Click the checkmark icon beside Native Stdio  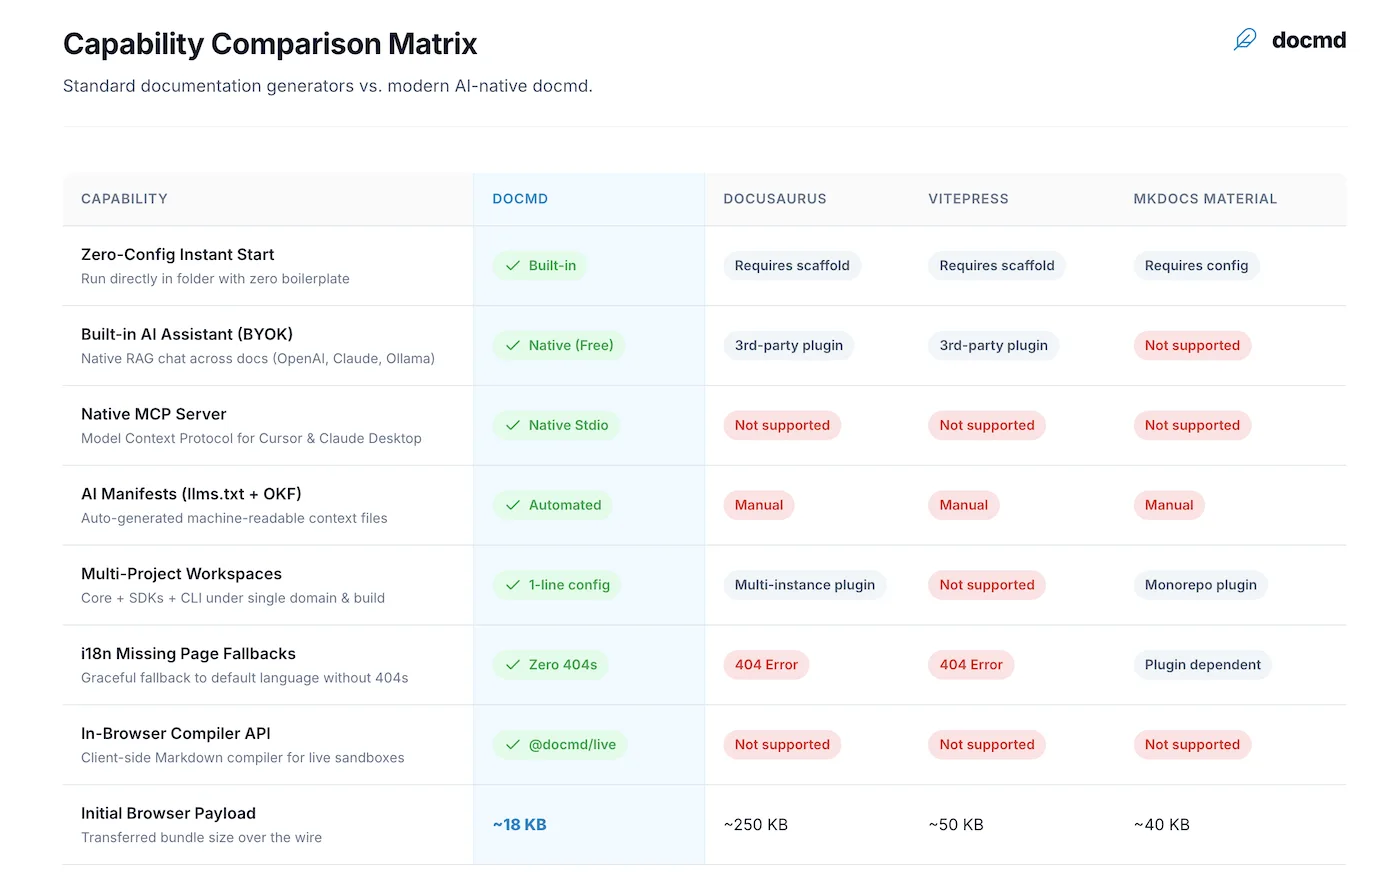513,426
